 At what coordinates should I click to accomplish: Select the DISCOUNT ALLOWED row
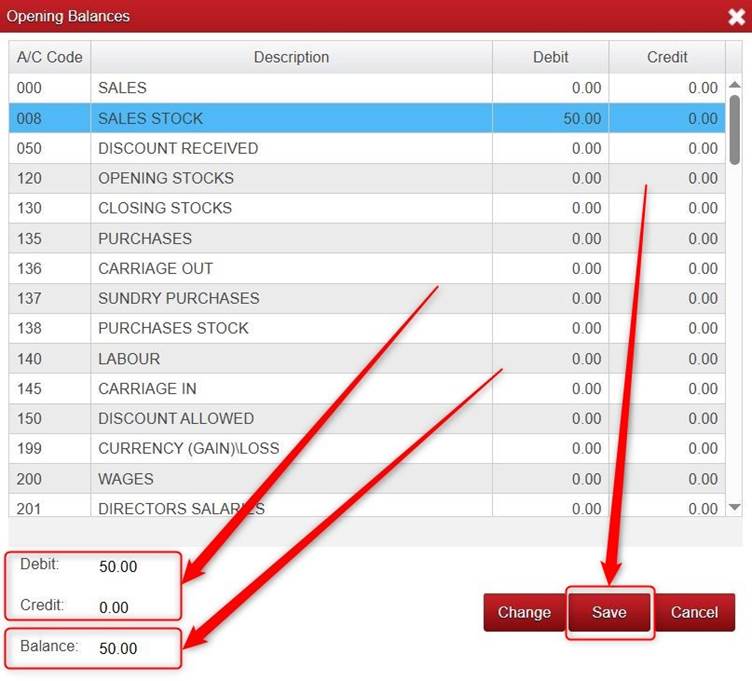coord(367,418)
